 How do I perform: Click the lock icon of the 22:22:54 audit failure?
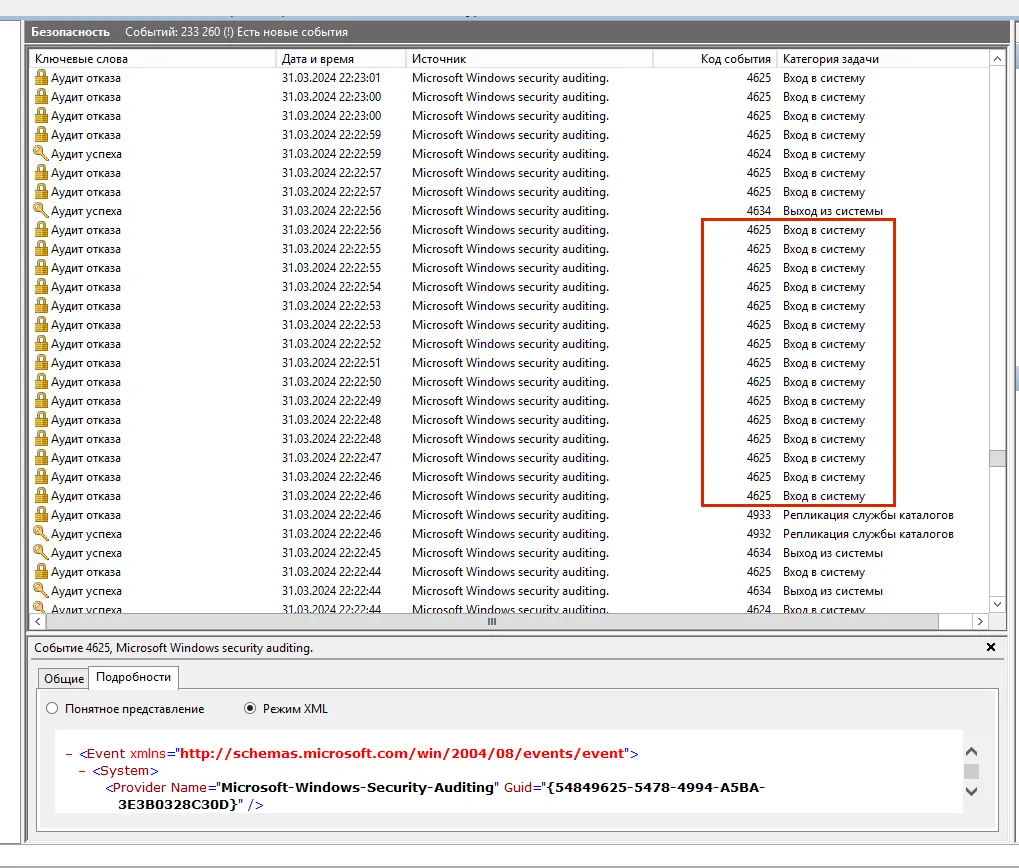click(x=41, y=287)
